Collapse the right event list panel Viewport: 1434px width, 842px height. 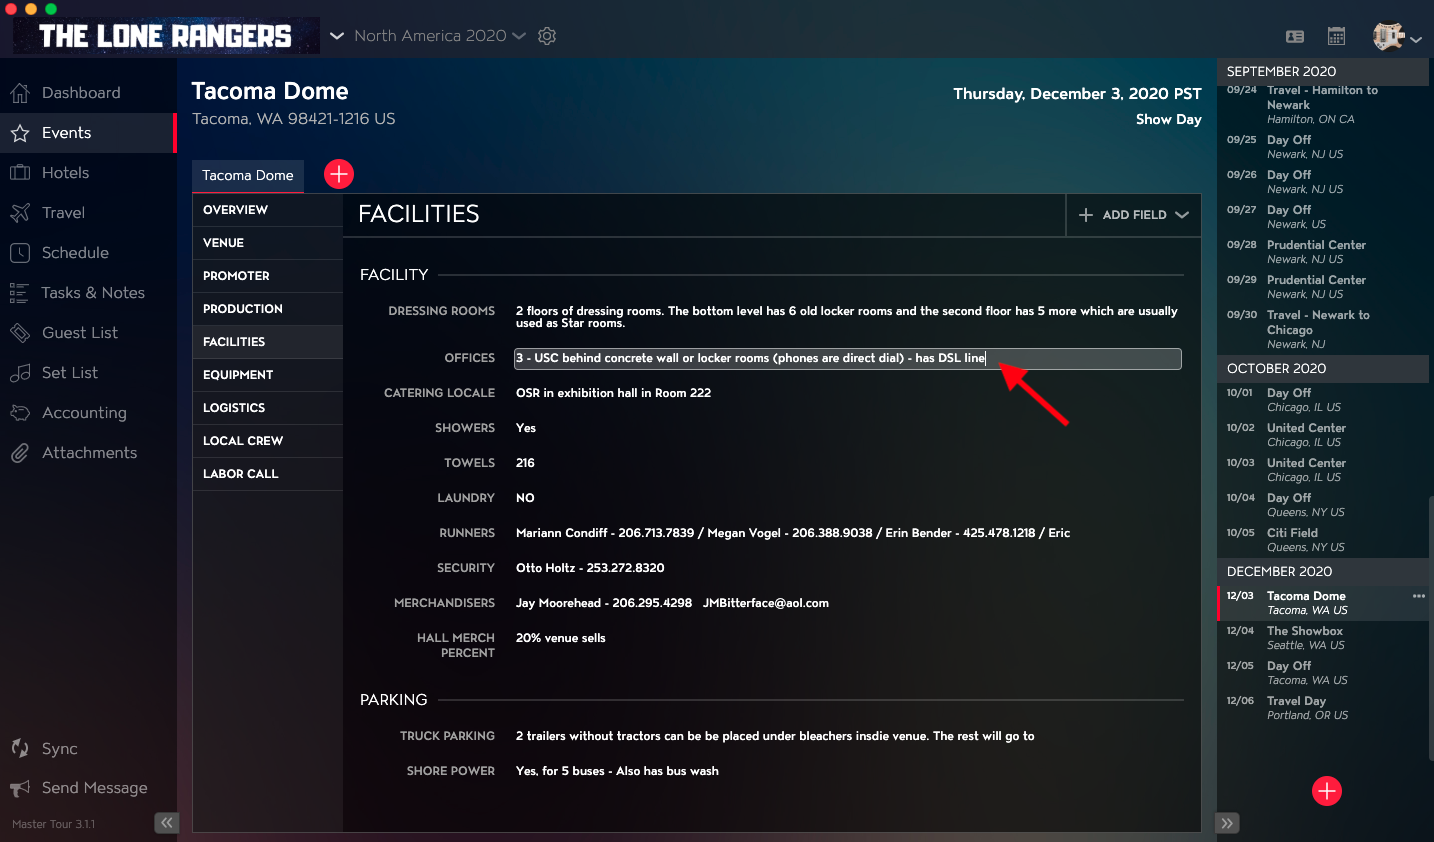[x=1228, y=823]
